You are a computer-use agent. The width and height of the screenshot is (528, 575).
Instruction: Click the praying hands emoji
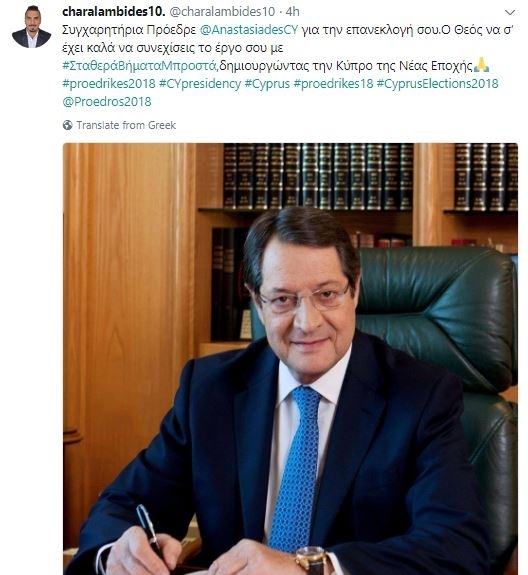tap(481, 65)
